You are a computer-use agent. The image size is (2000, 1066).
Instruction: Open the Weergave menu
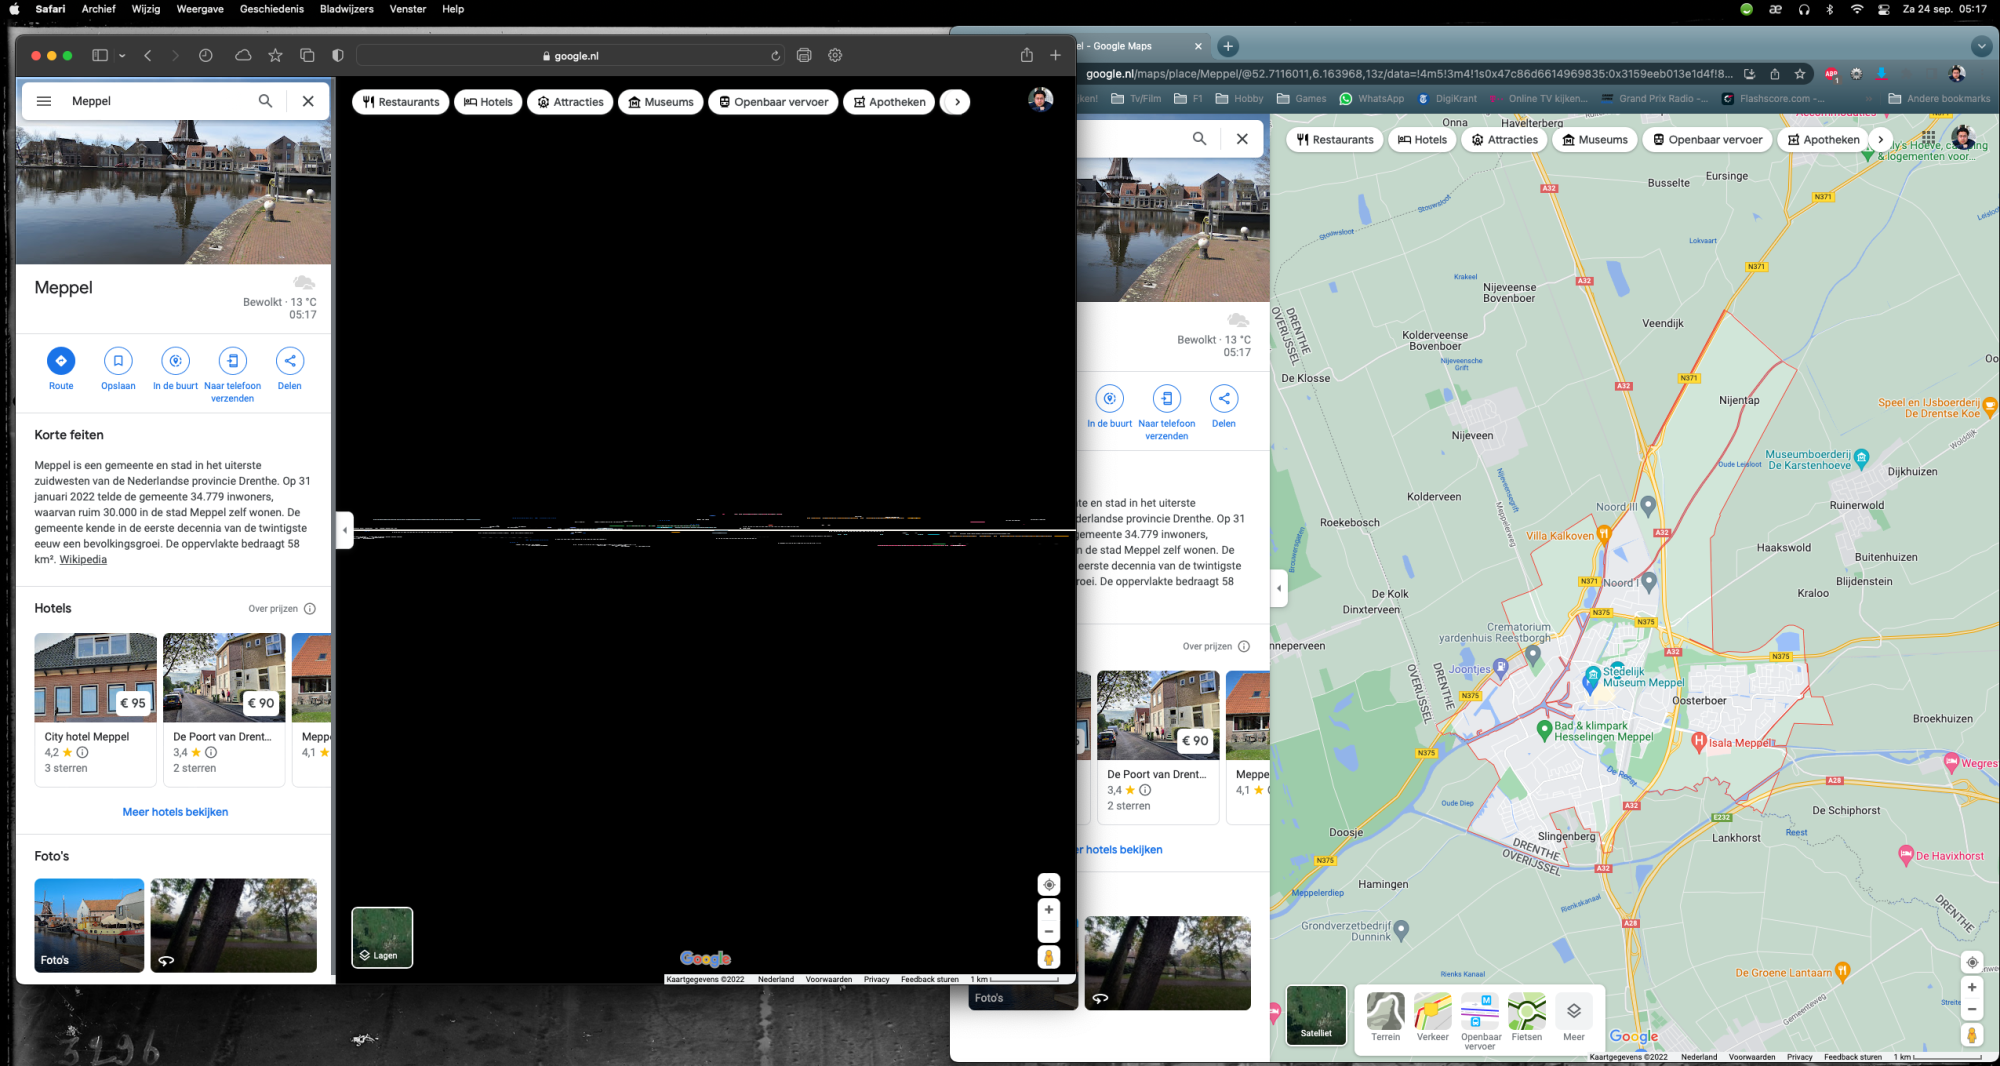(200, 9)
